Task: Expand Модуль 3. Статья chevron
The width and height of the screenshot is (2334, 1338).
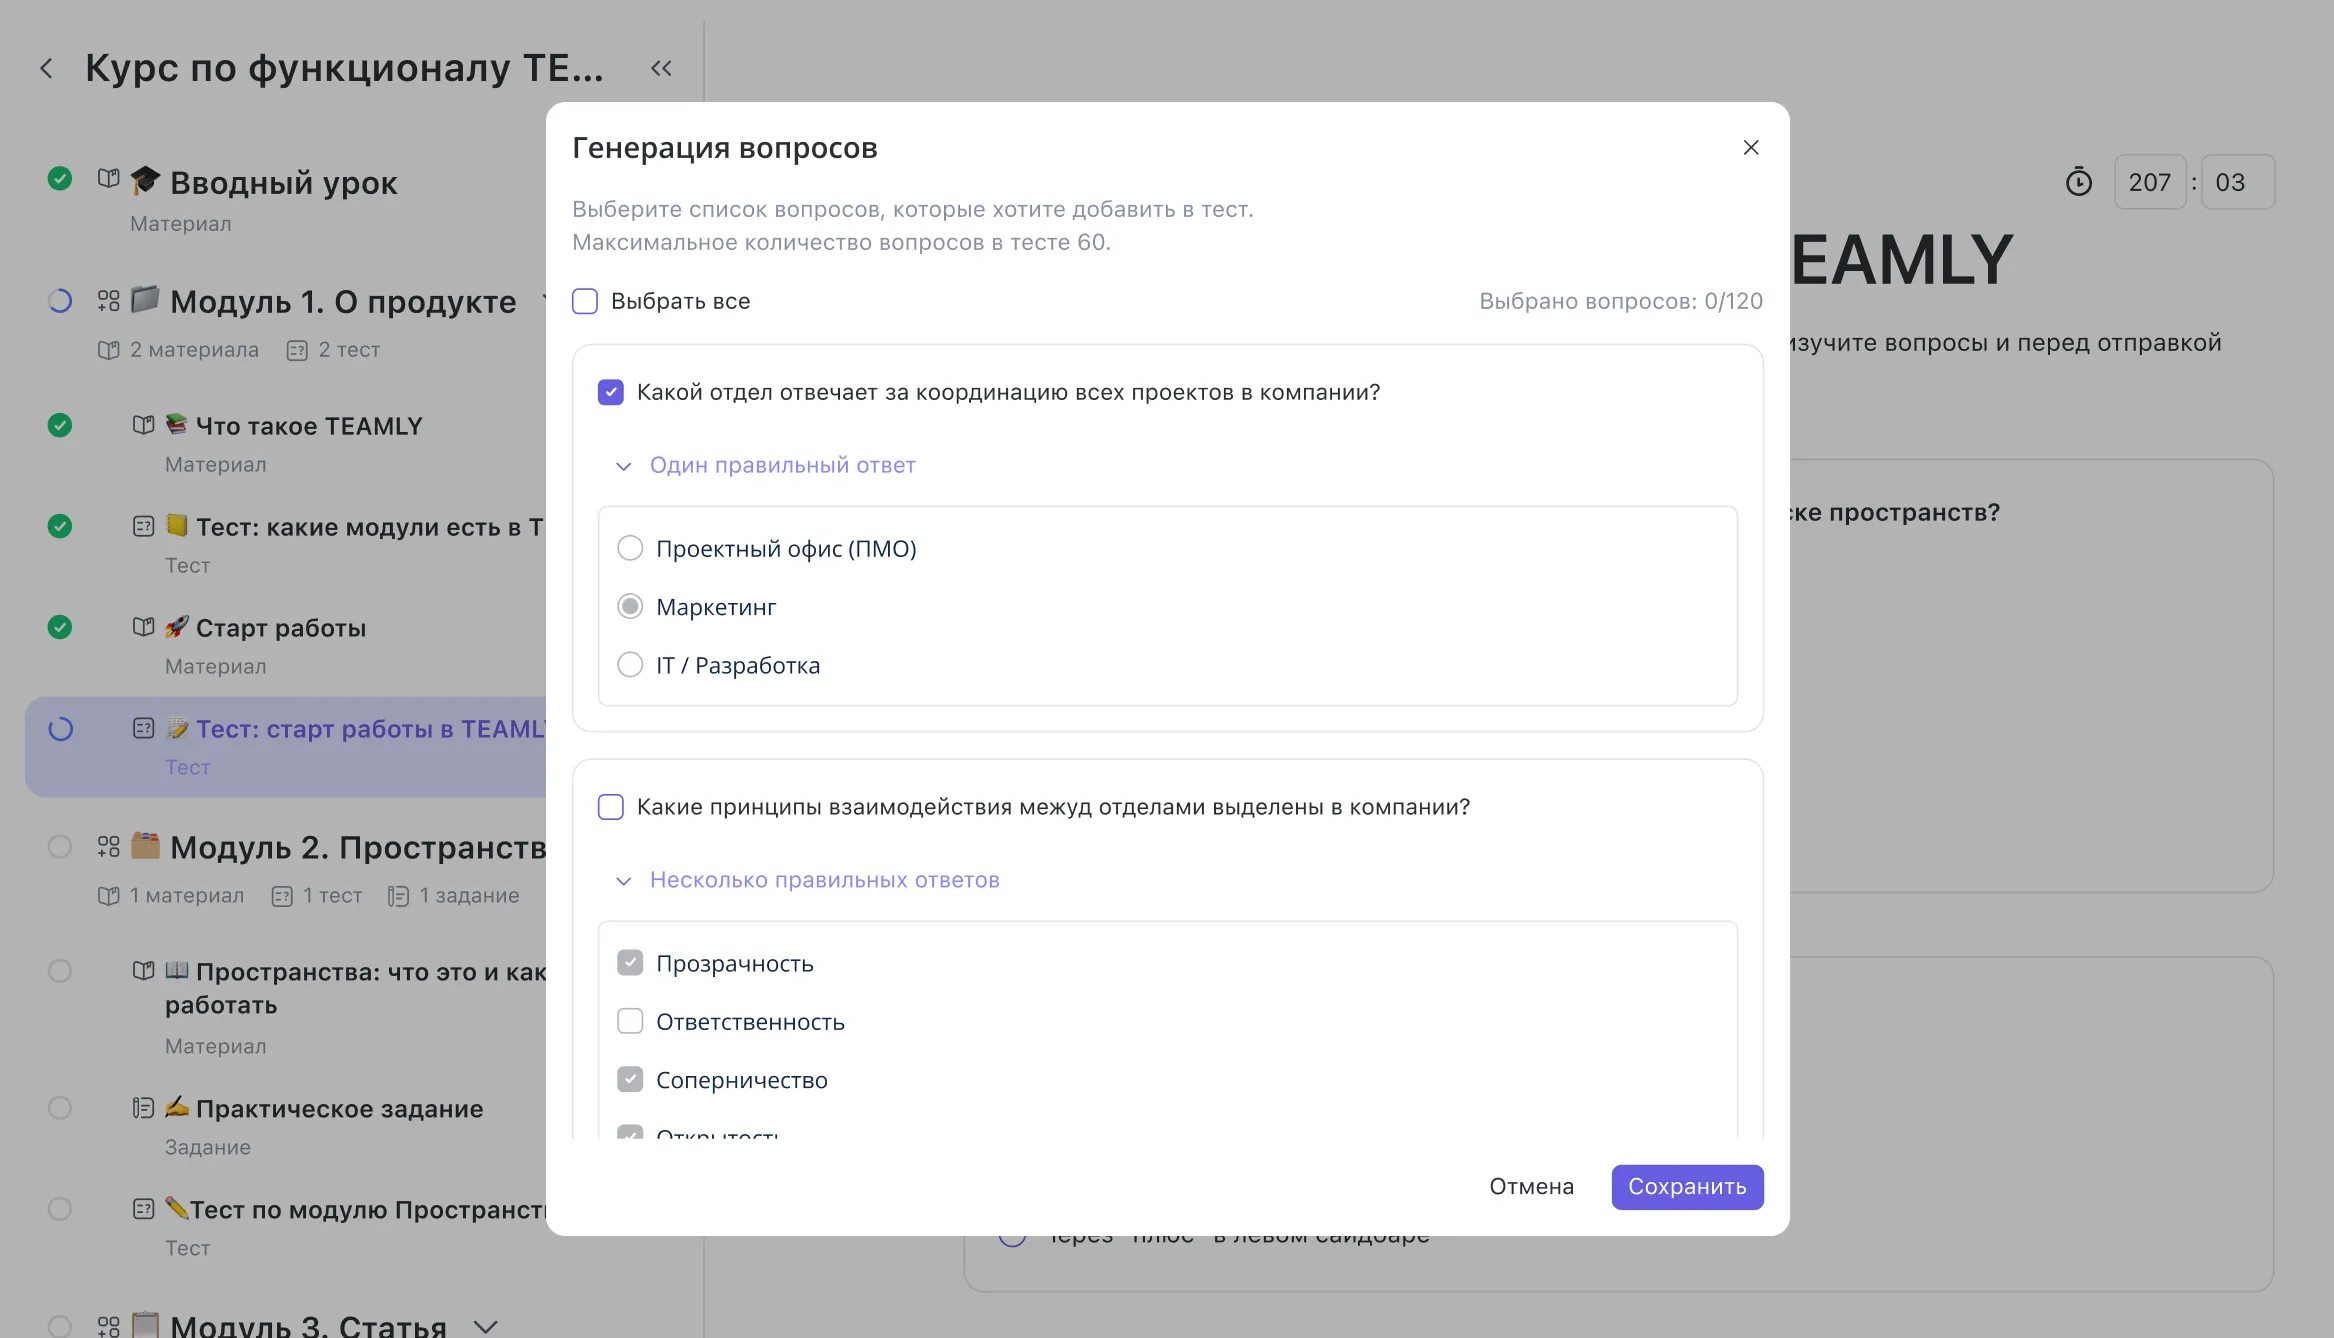Action: 486,1326
